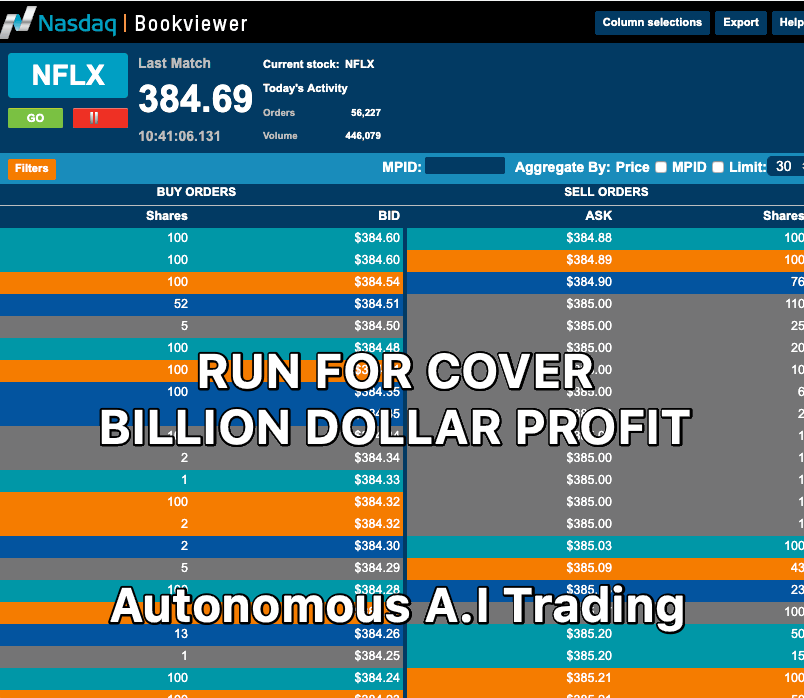Select bid $384.26 with 13 shares
804x698 pixels.
202,634
